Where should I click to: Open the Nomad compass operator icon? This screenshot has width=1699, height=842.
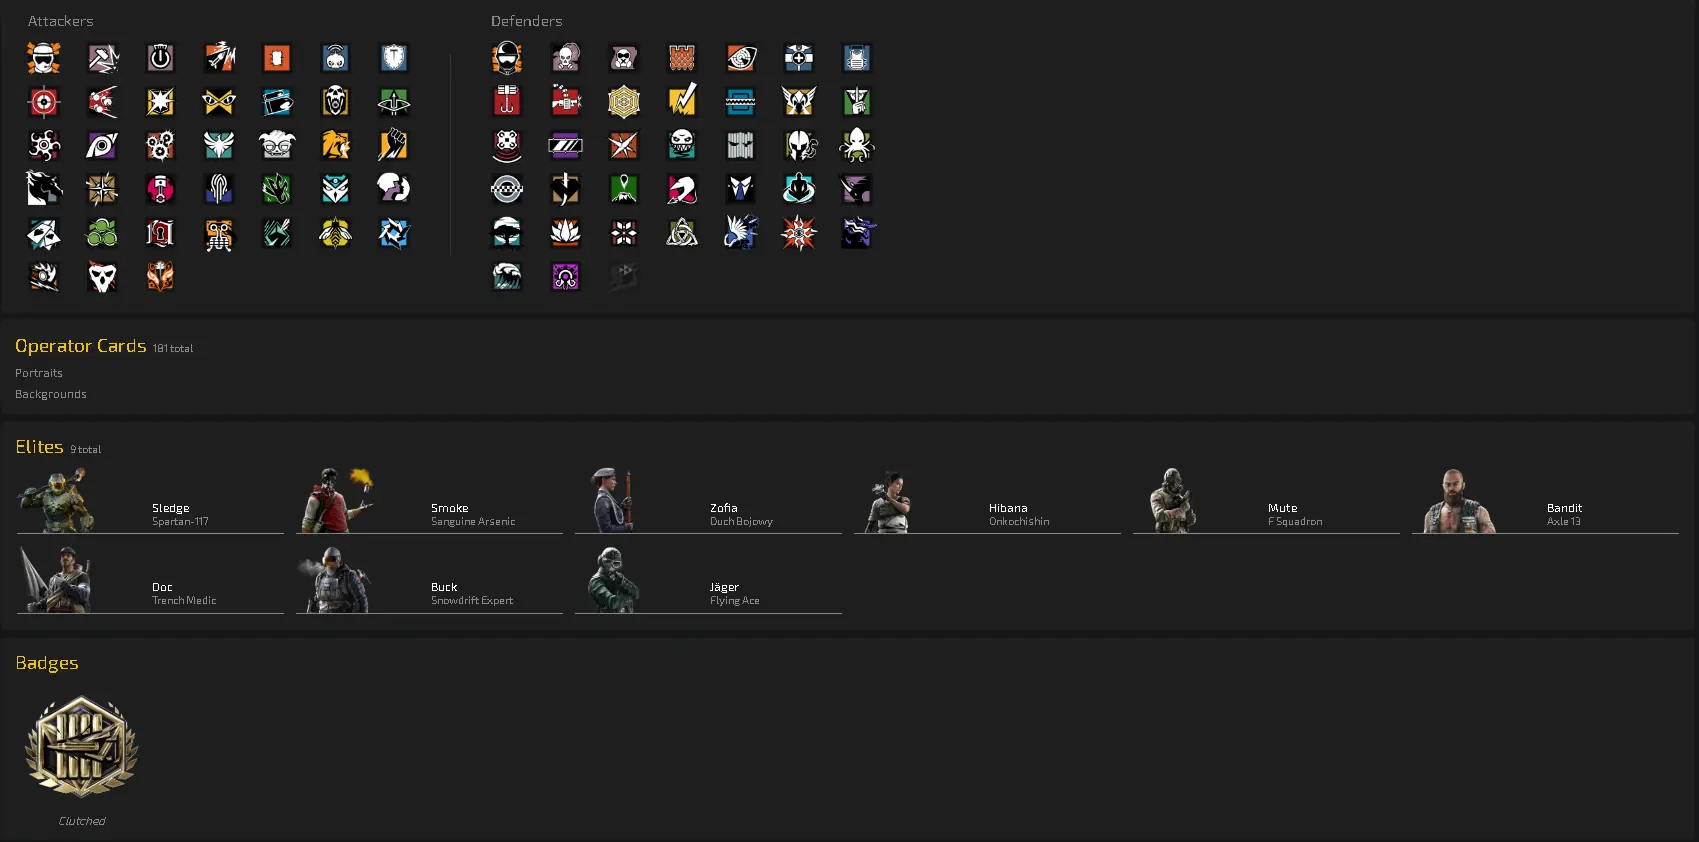pos(102,189)
